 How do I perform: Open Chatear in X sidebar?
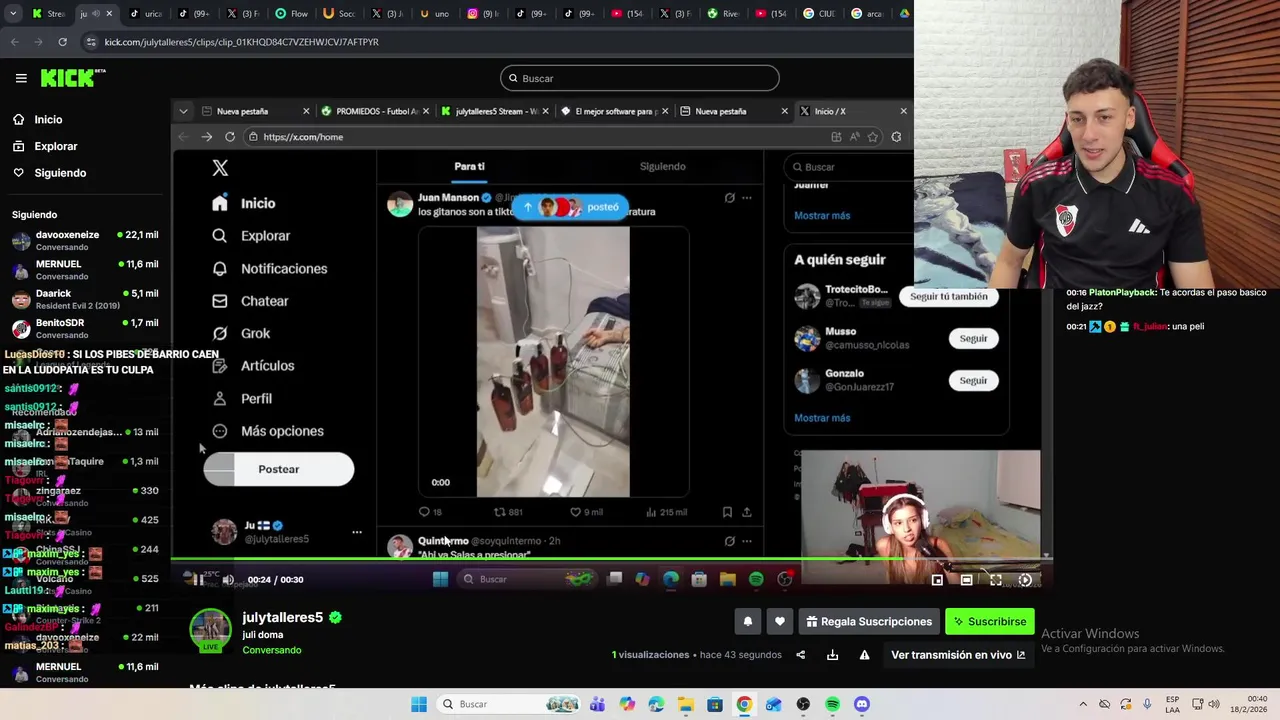251,301
